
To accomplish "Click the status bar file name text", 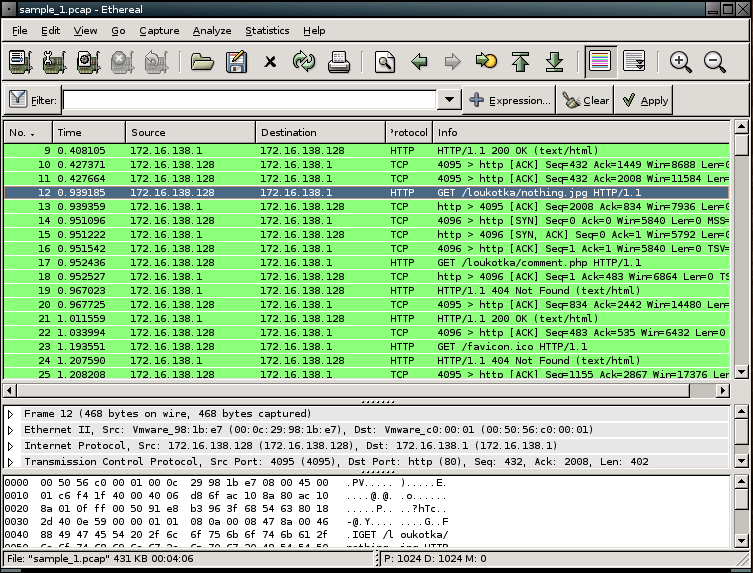I will [100, 559].
